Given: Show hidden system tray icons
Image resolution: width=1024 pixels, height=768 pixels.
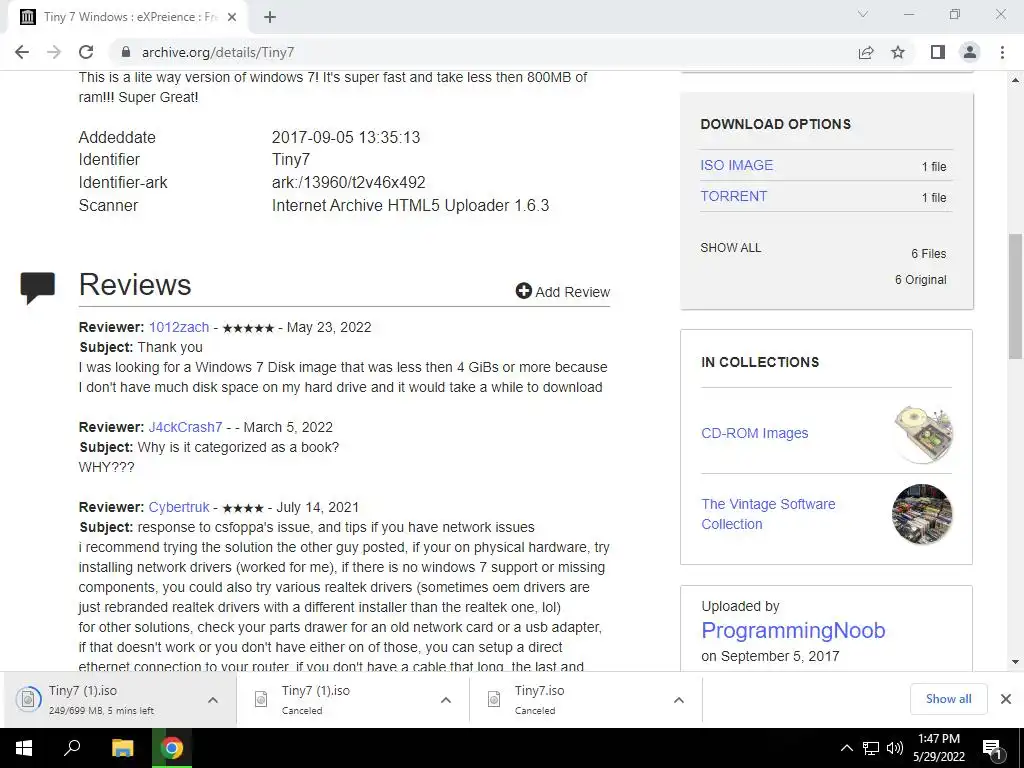Looking at the screenshot, I should [x=846, y=748].
